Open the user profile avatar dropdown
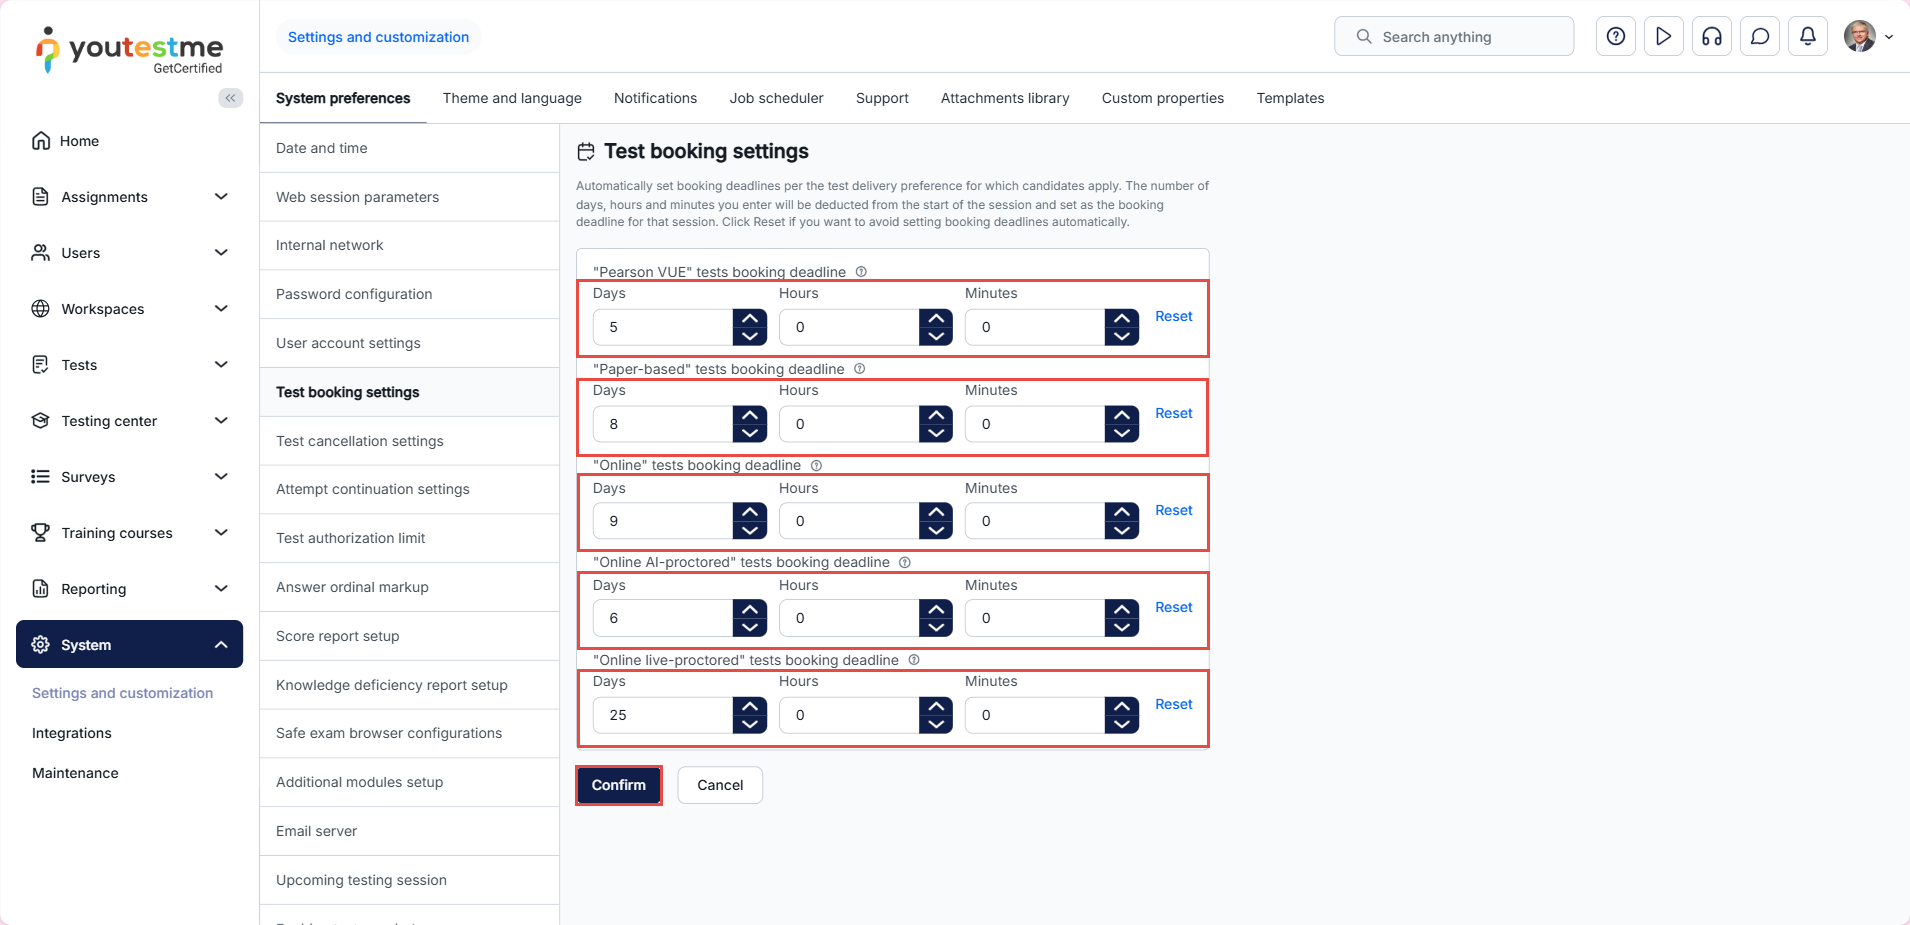This screenshot has width=1910, height=925. coord(1867,37)
